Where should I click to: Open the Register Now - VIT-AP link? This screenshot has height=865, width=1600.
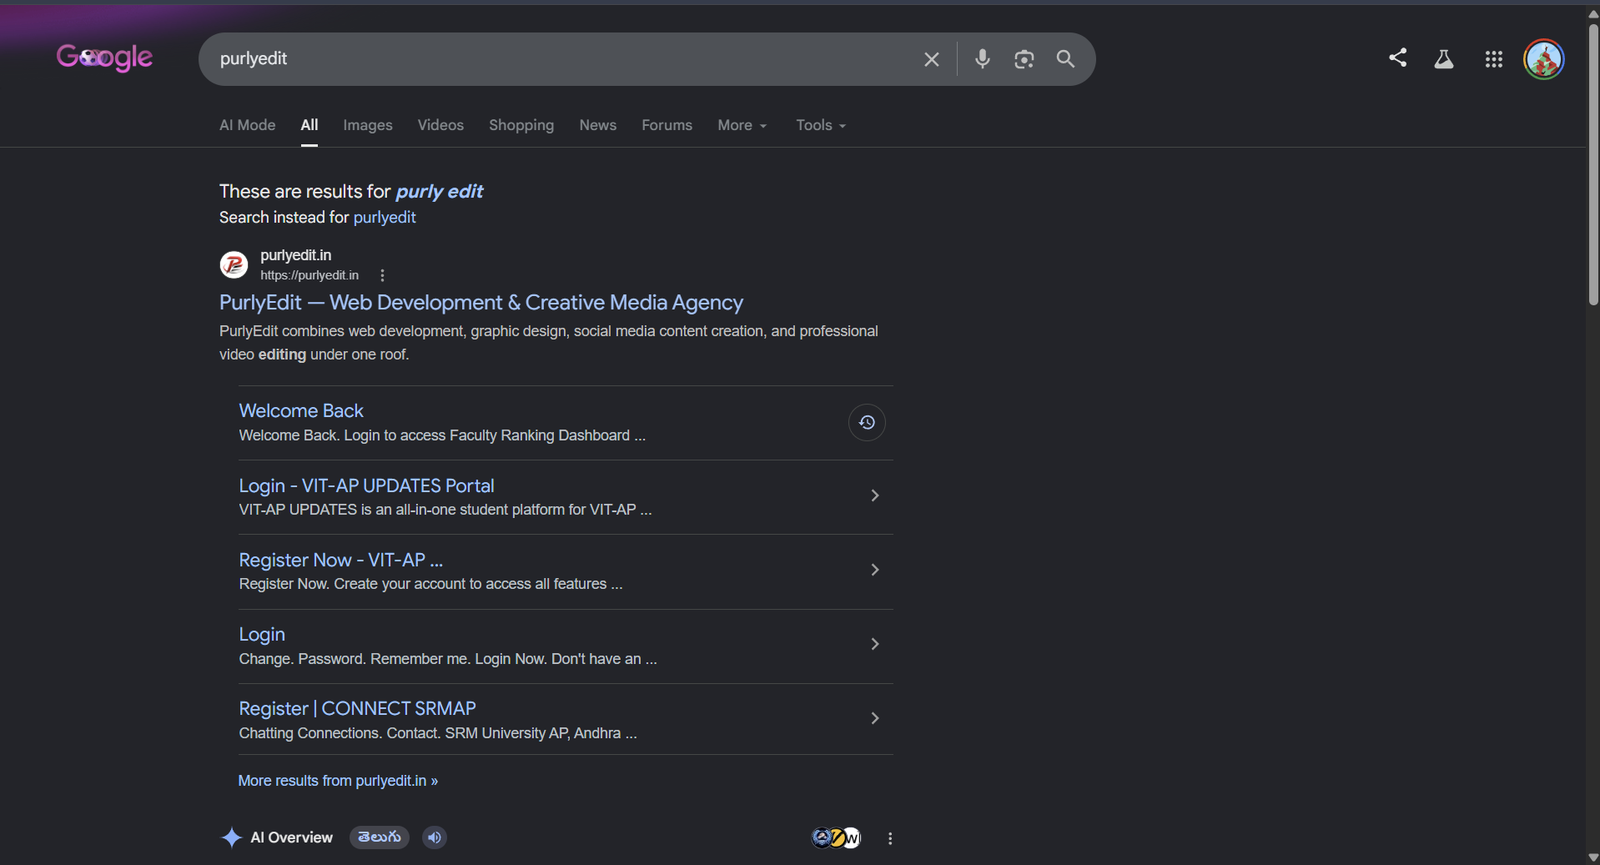coord(341,560)
